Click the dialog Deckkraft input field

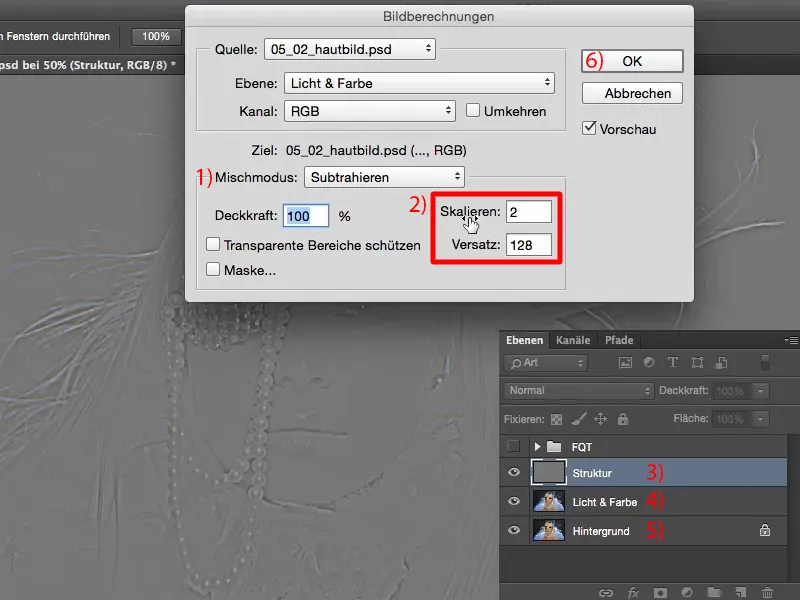[x=306, y=216]
